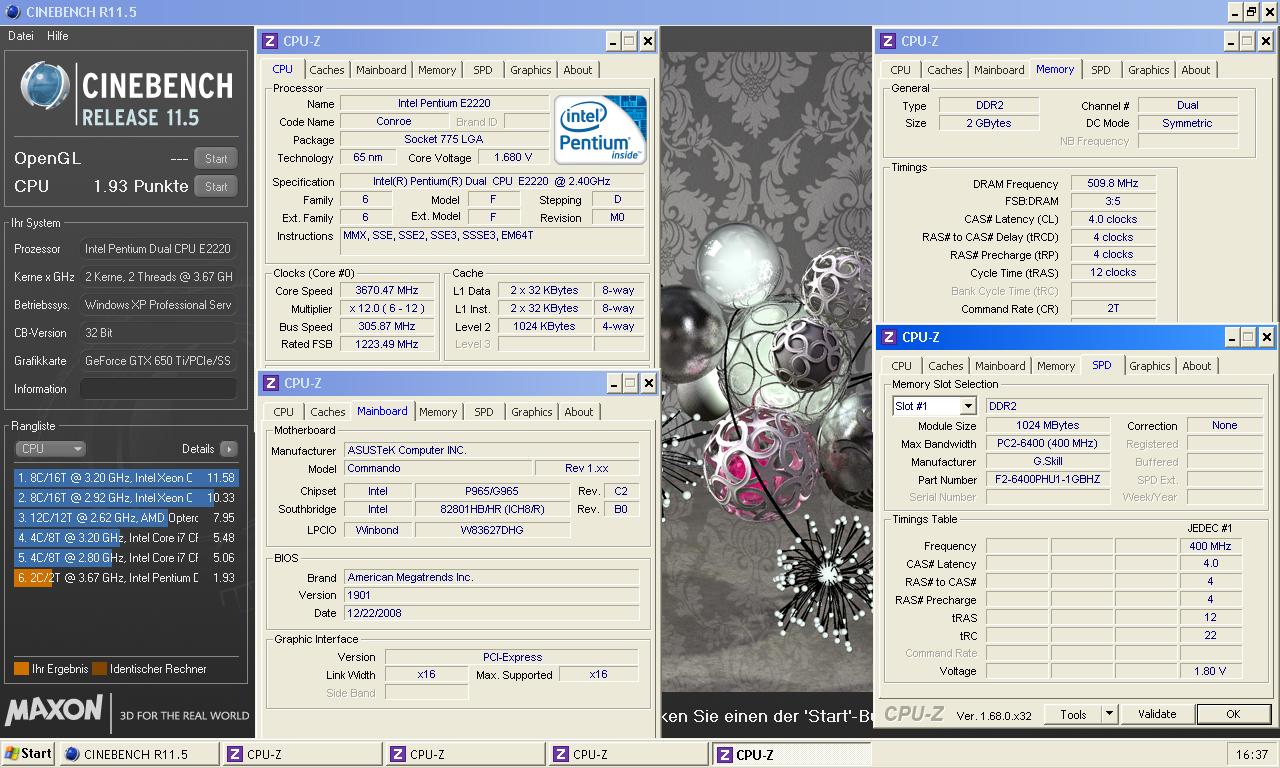Select ranking row 12C/12T @ 2.62 GHz AMD

[126, 518]
